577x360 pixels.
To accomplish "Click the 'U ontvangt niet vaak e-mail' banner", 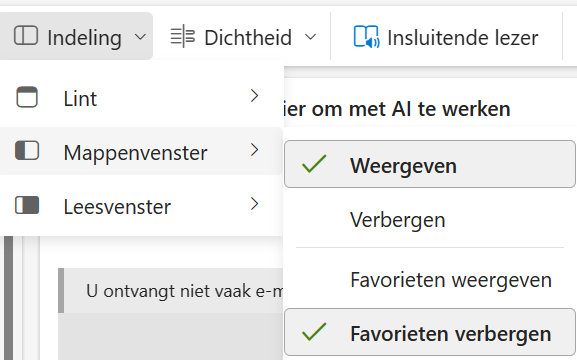I will [171, 291].
